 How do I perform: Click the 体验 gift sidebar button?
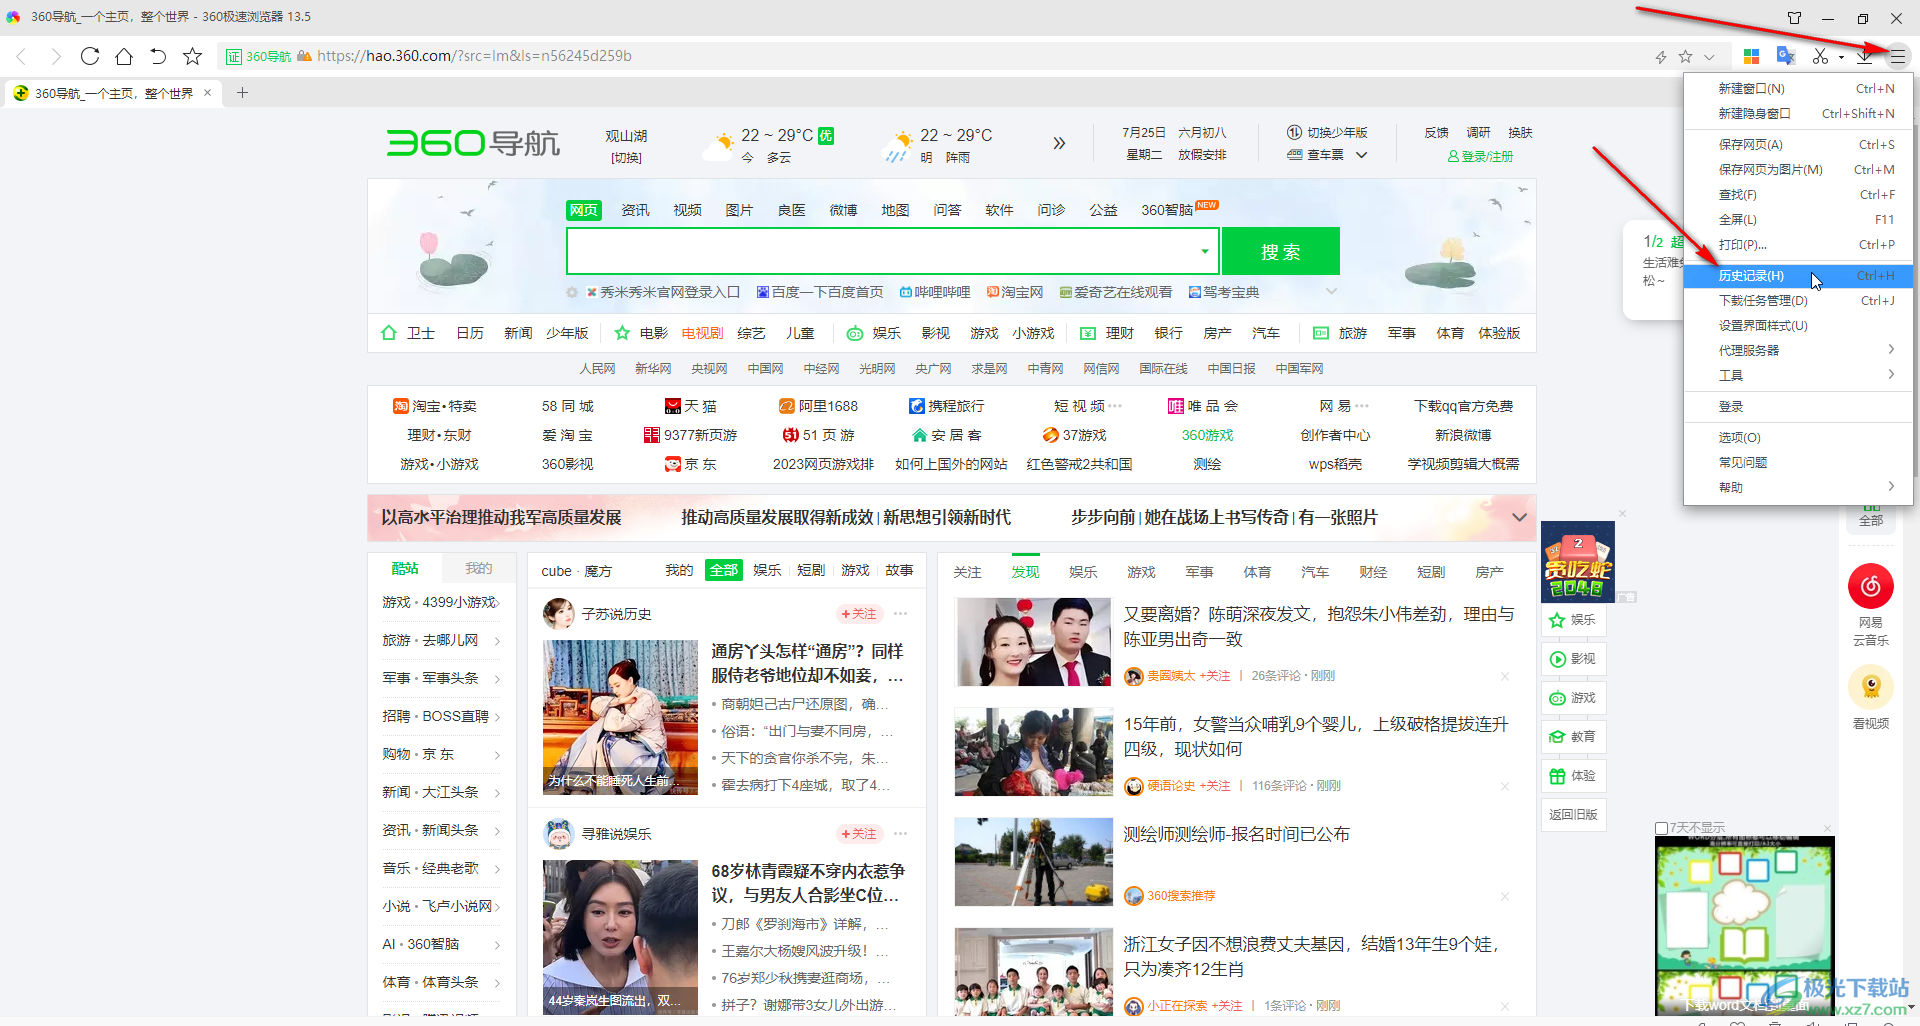pyautogui.click(x=1573, y=776)
